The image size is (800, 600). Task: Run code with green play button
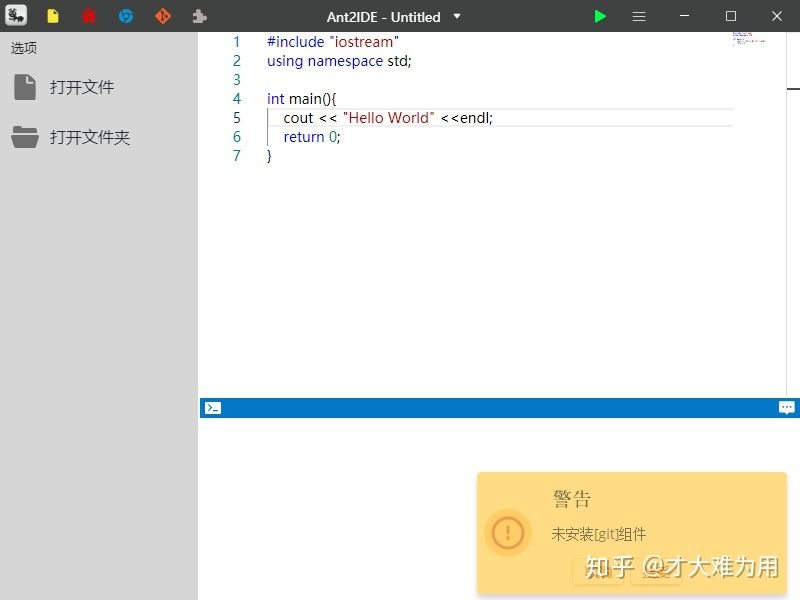[x=600, y=16]
